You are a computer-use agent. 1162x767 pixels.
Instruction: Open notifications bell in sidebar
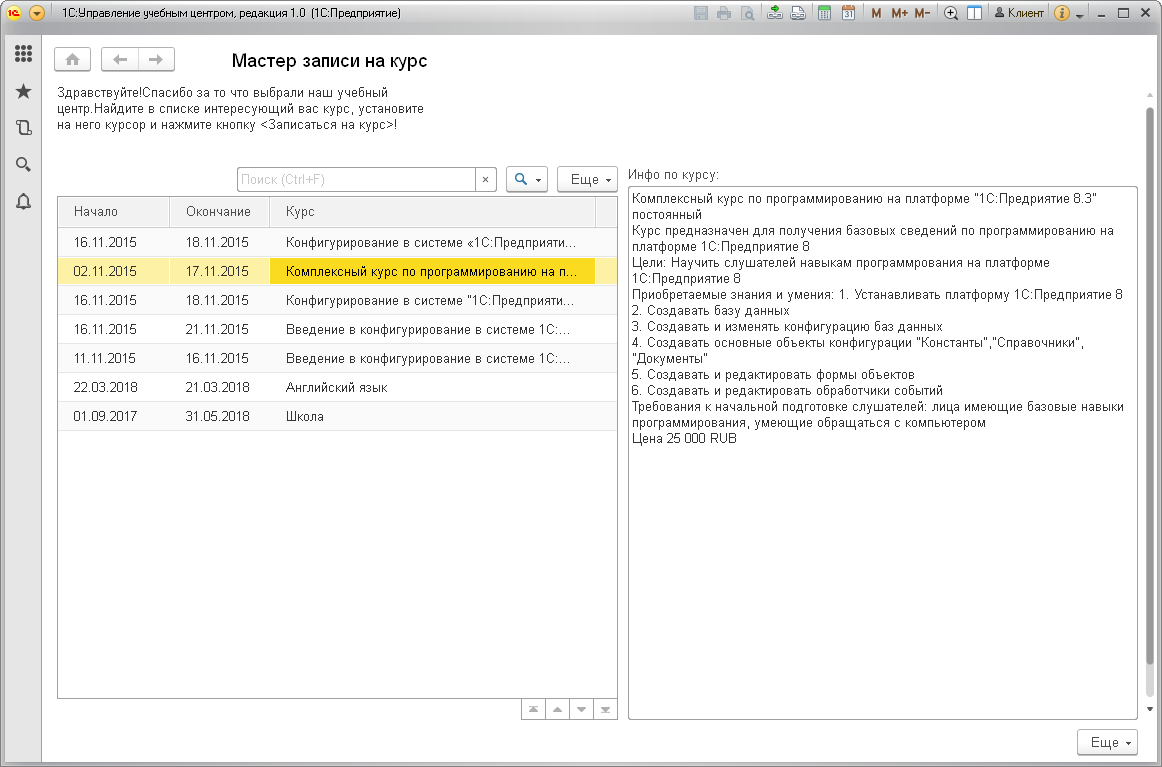[x=23, y=202]
